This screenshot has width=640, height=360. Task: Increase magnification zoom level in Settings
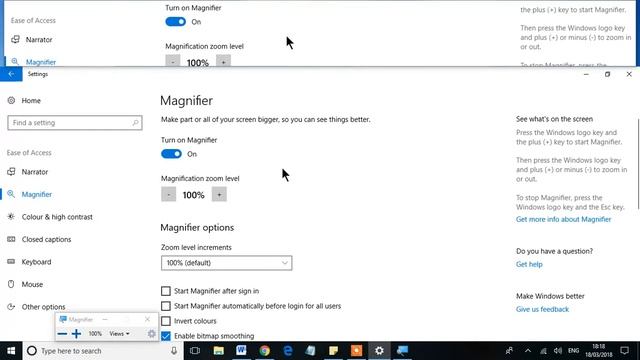point(219,195)
